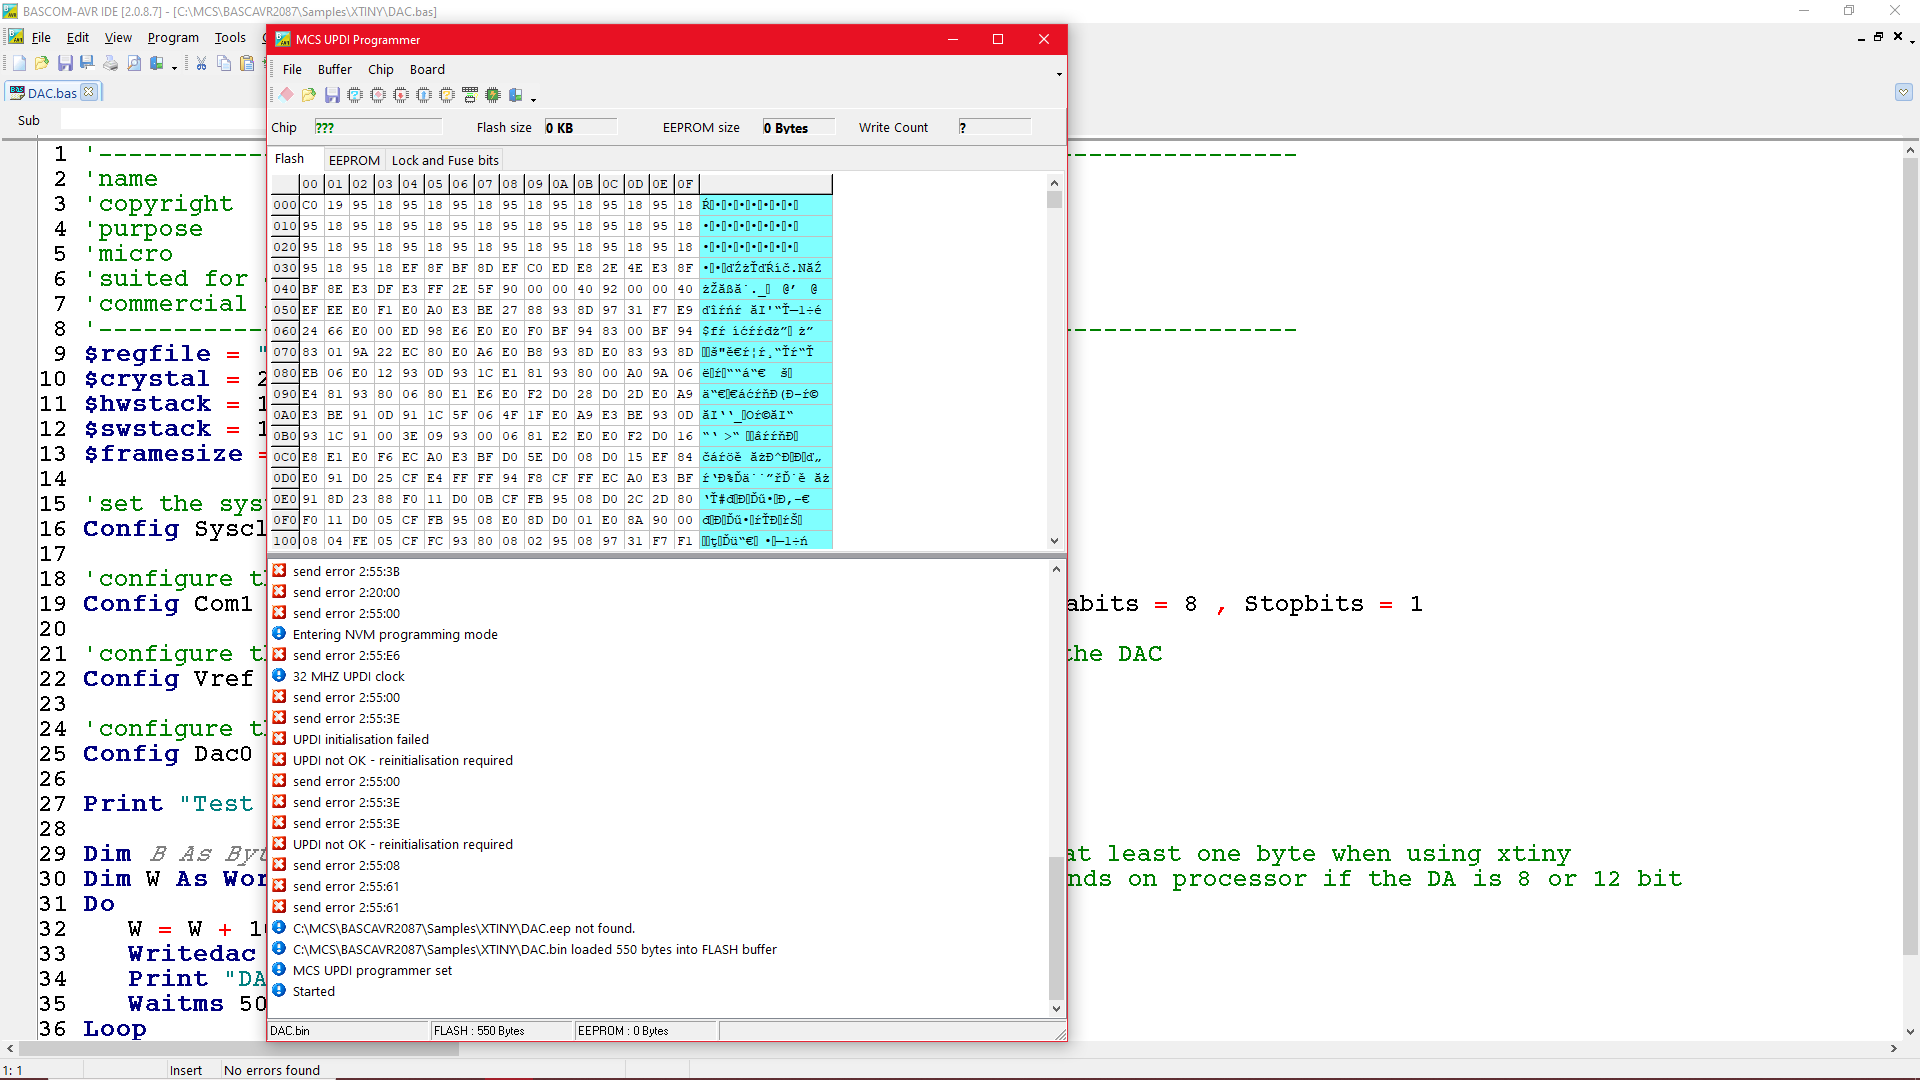The width and height of the screenshot is (1920, 1080).
Task: Click the hex view vertical scrollbar thumb
Action: point(1054,199)
